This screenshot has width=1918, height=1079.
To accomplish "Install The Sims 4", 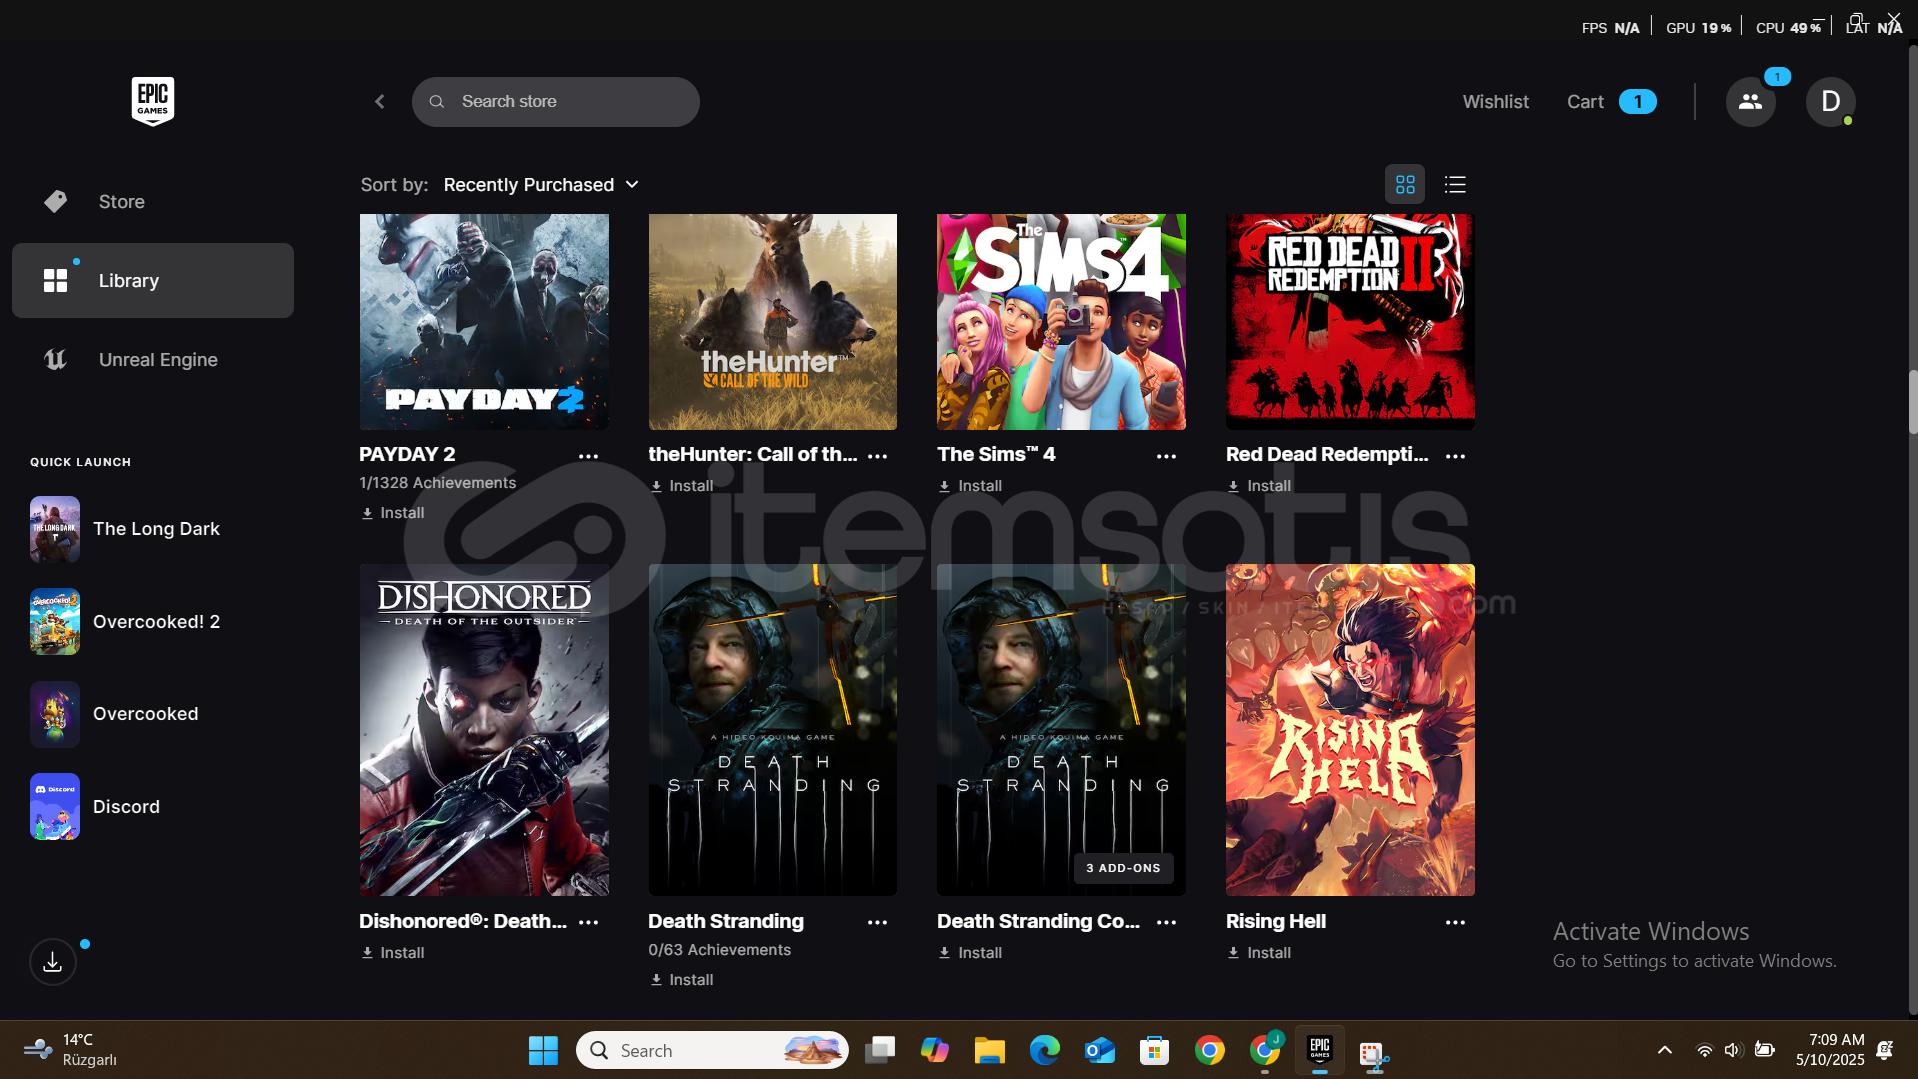I will point(971,486).
